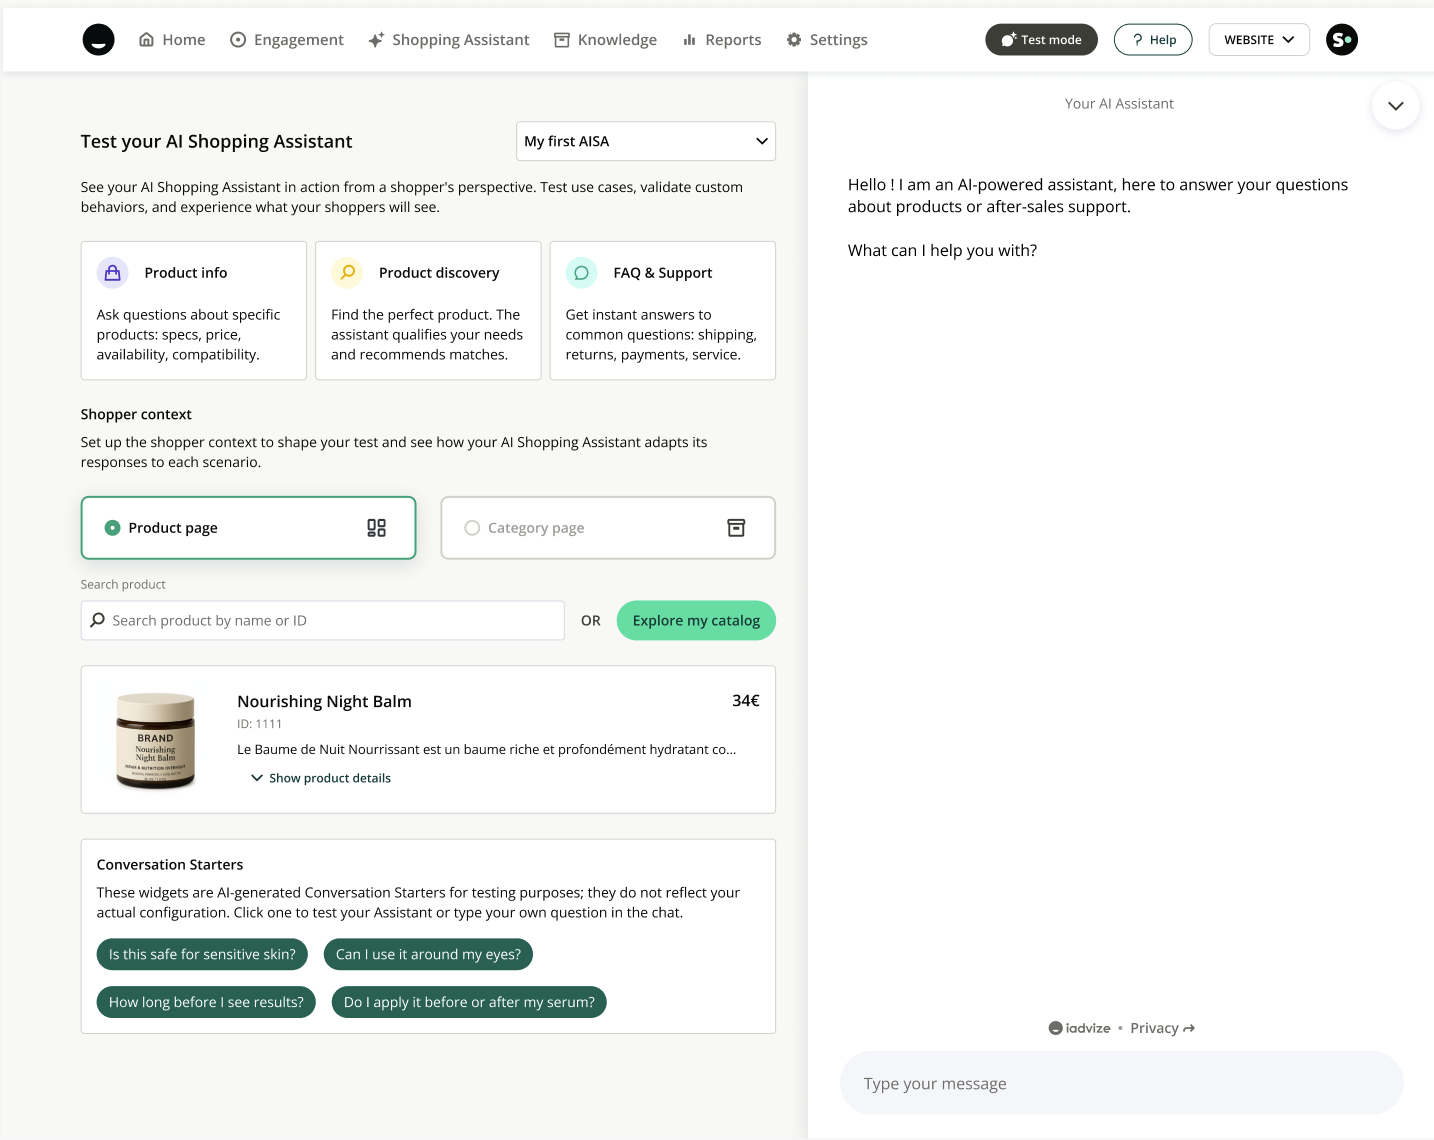The width and height of the screenshot is (1434, 1140).
Task: Click the archive box icon in Category page card
Action: point(736,528)
